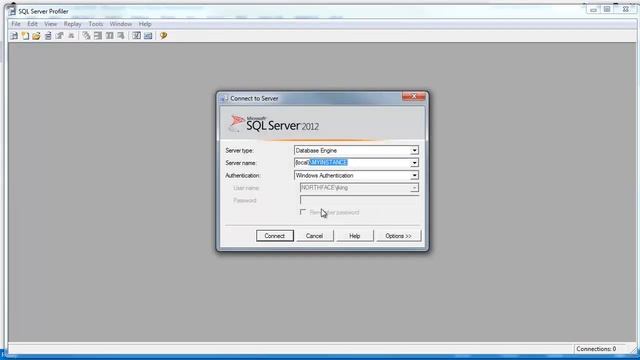Maximize the SQL Server Profiler window

(607, 9)
